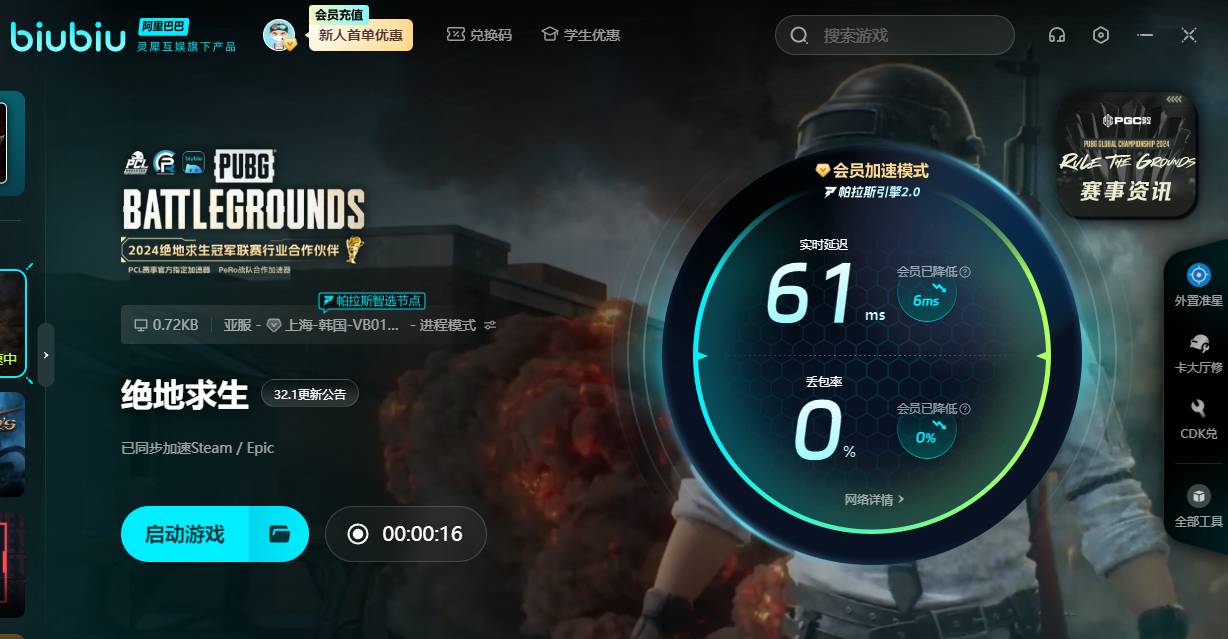This screenshot has height=639, width=1228.
Task: Click the left arrow on gauge ring
Action: [x=701, y=356]
